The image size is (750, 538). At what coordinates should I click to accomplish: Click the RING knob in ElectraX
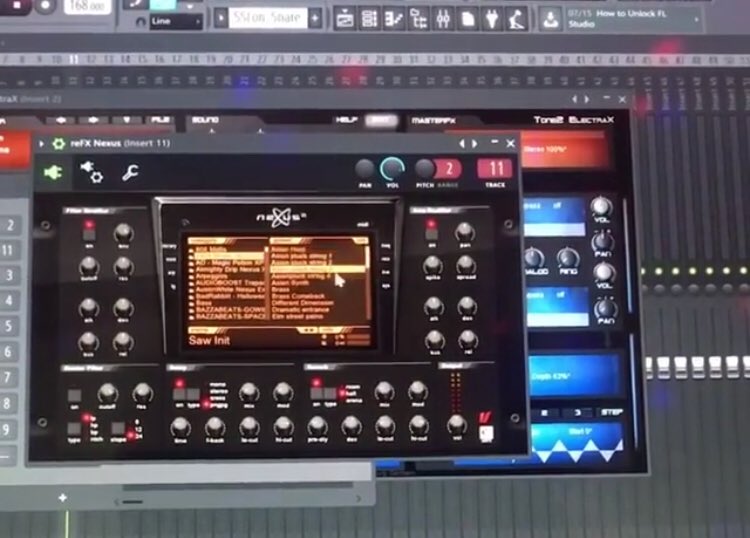(x=568, y=258)
